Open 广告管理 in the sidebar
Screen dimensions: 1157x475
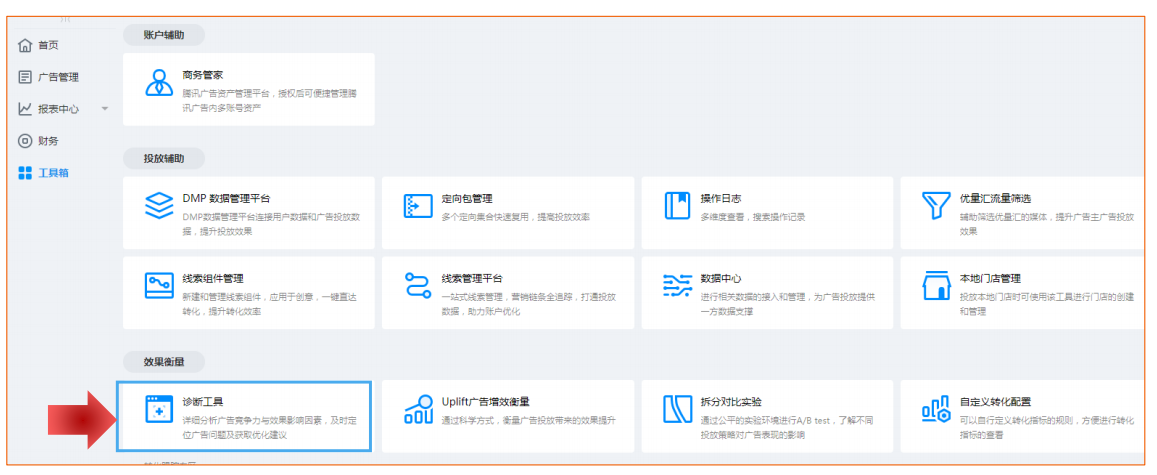57,77
